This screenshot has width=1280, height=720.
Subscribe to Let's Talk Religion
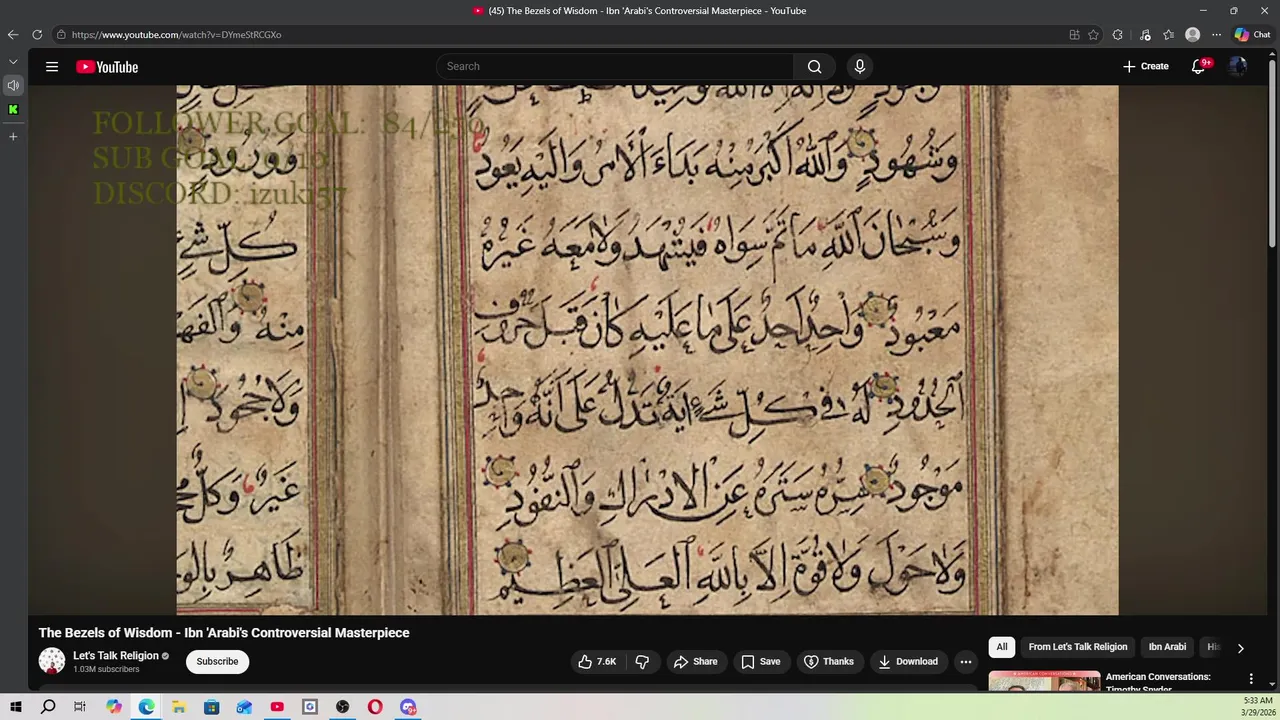(x=217, y=662)
